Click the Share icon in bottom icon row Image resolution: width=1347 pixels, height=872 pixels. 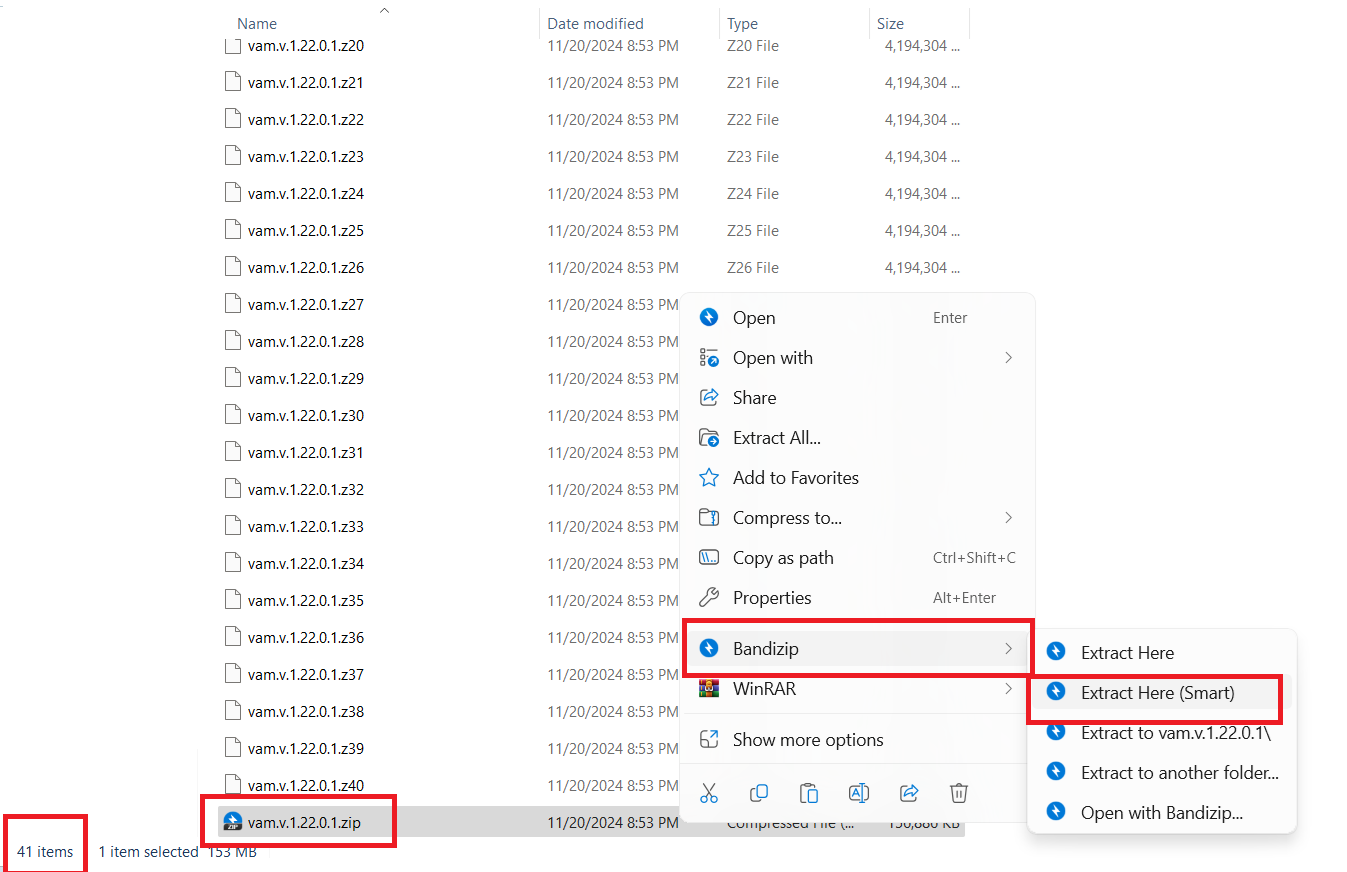pos(909,793)
